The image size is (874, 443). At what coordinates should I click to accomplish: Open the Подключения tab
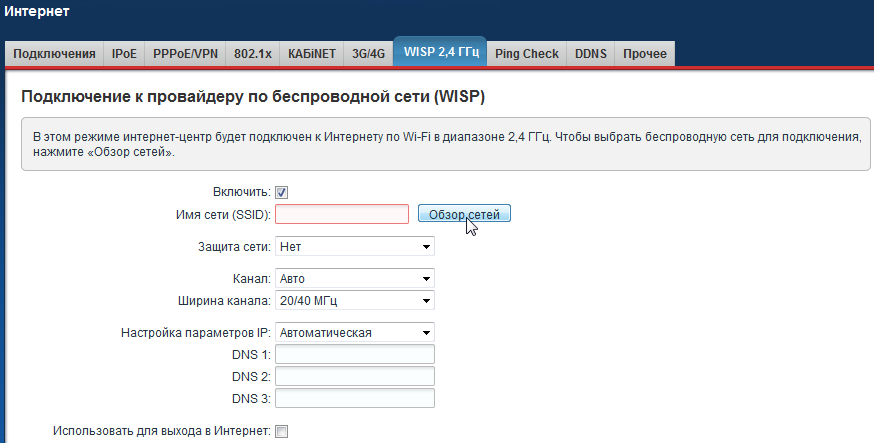click(x=55, y=53)
